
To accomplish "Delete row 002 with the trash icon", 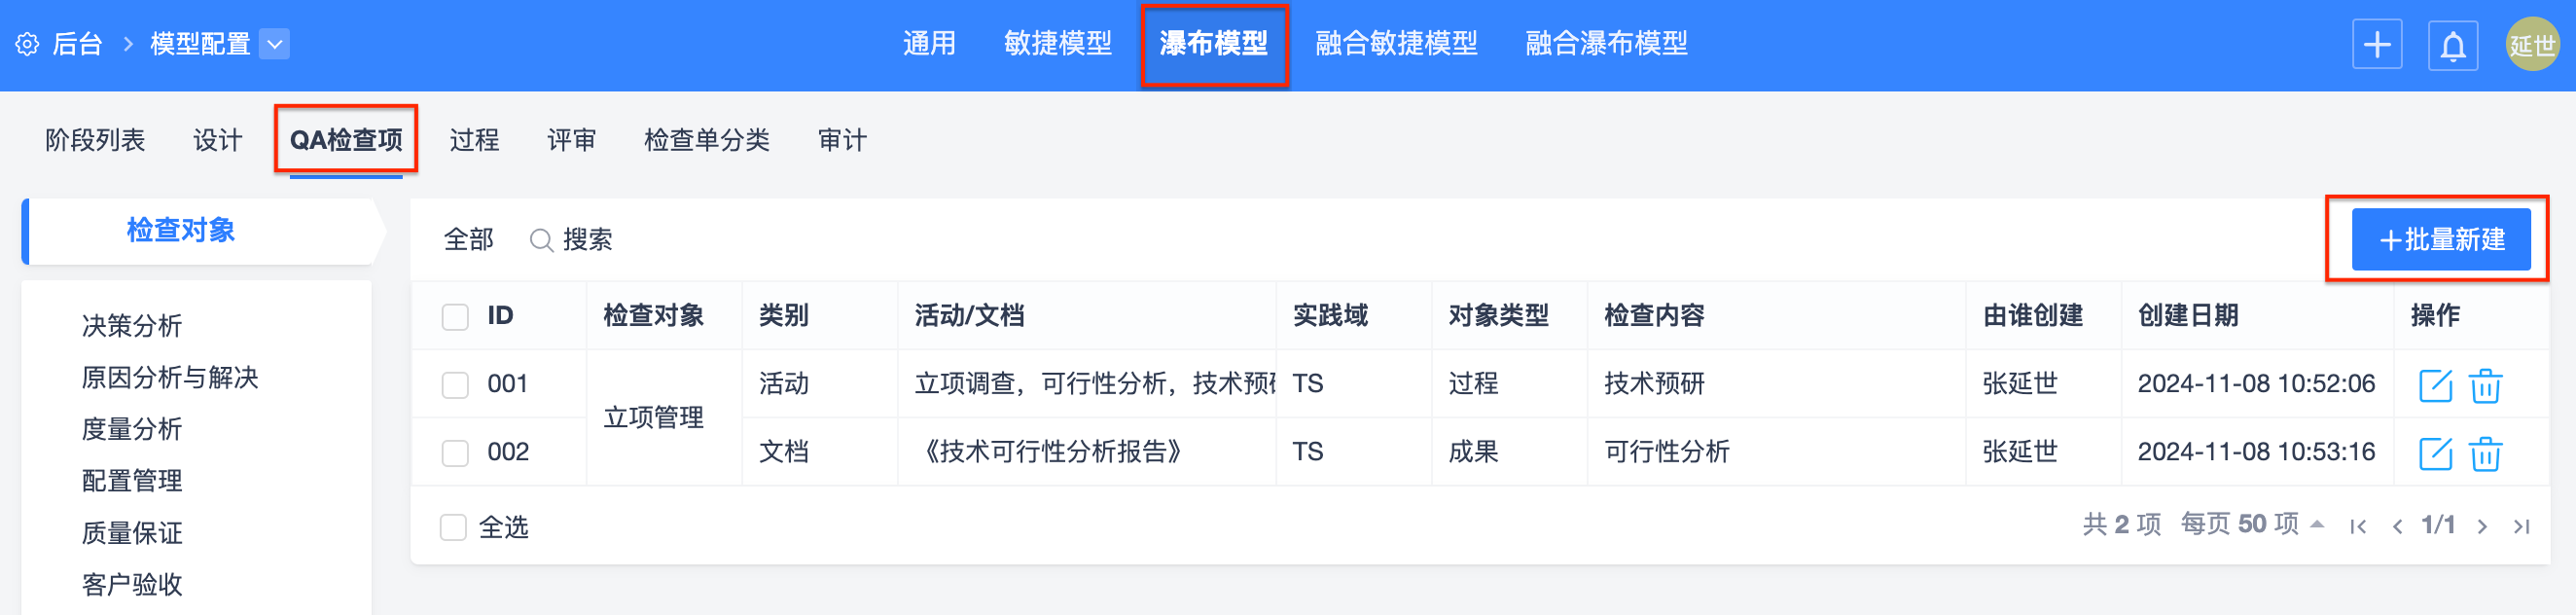I will pyautogui.click(x=2485, y=453).
